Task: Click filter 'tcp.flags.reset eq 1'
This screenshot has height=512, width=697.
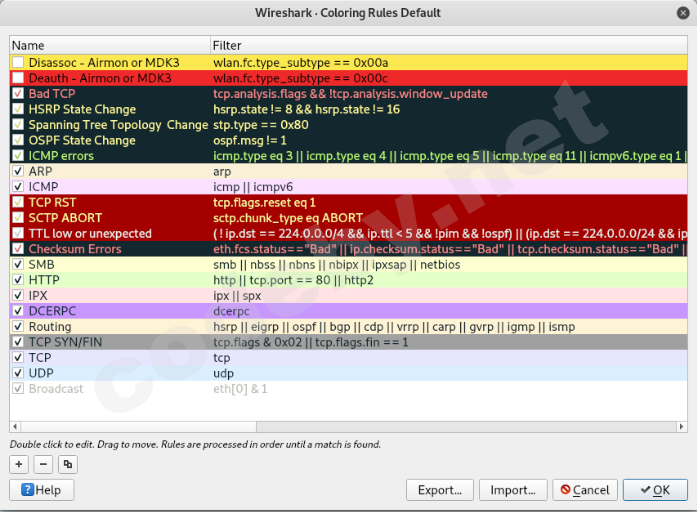Action: [x=264, y=203]
